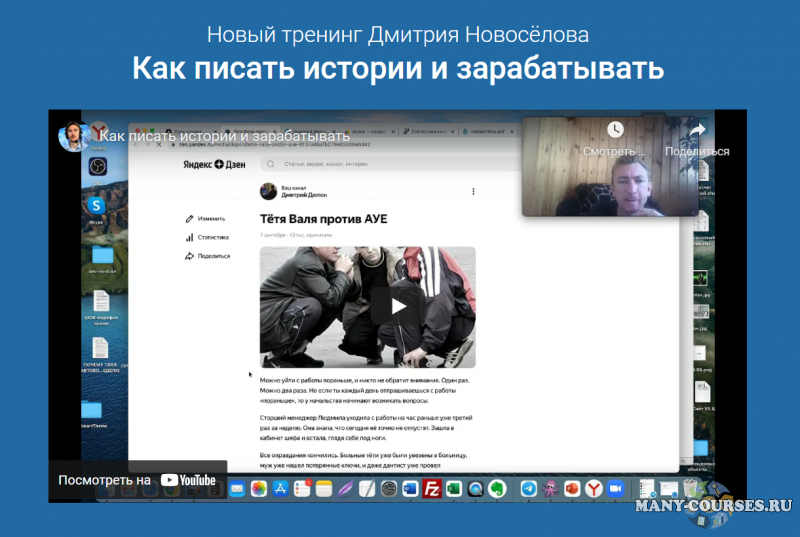Launch Yandex Browser from the dock

pos(593,489)
